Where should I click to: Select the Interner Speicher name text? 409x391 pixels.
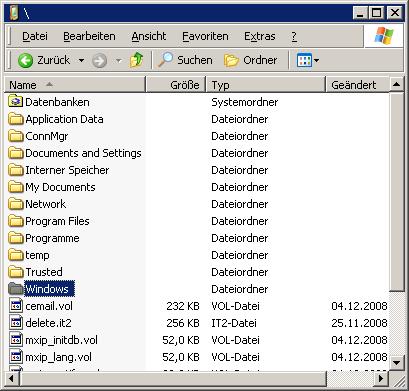[x=67, y=170]
